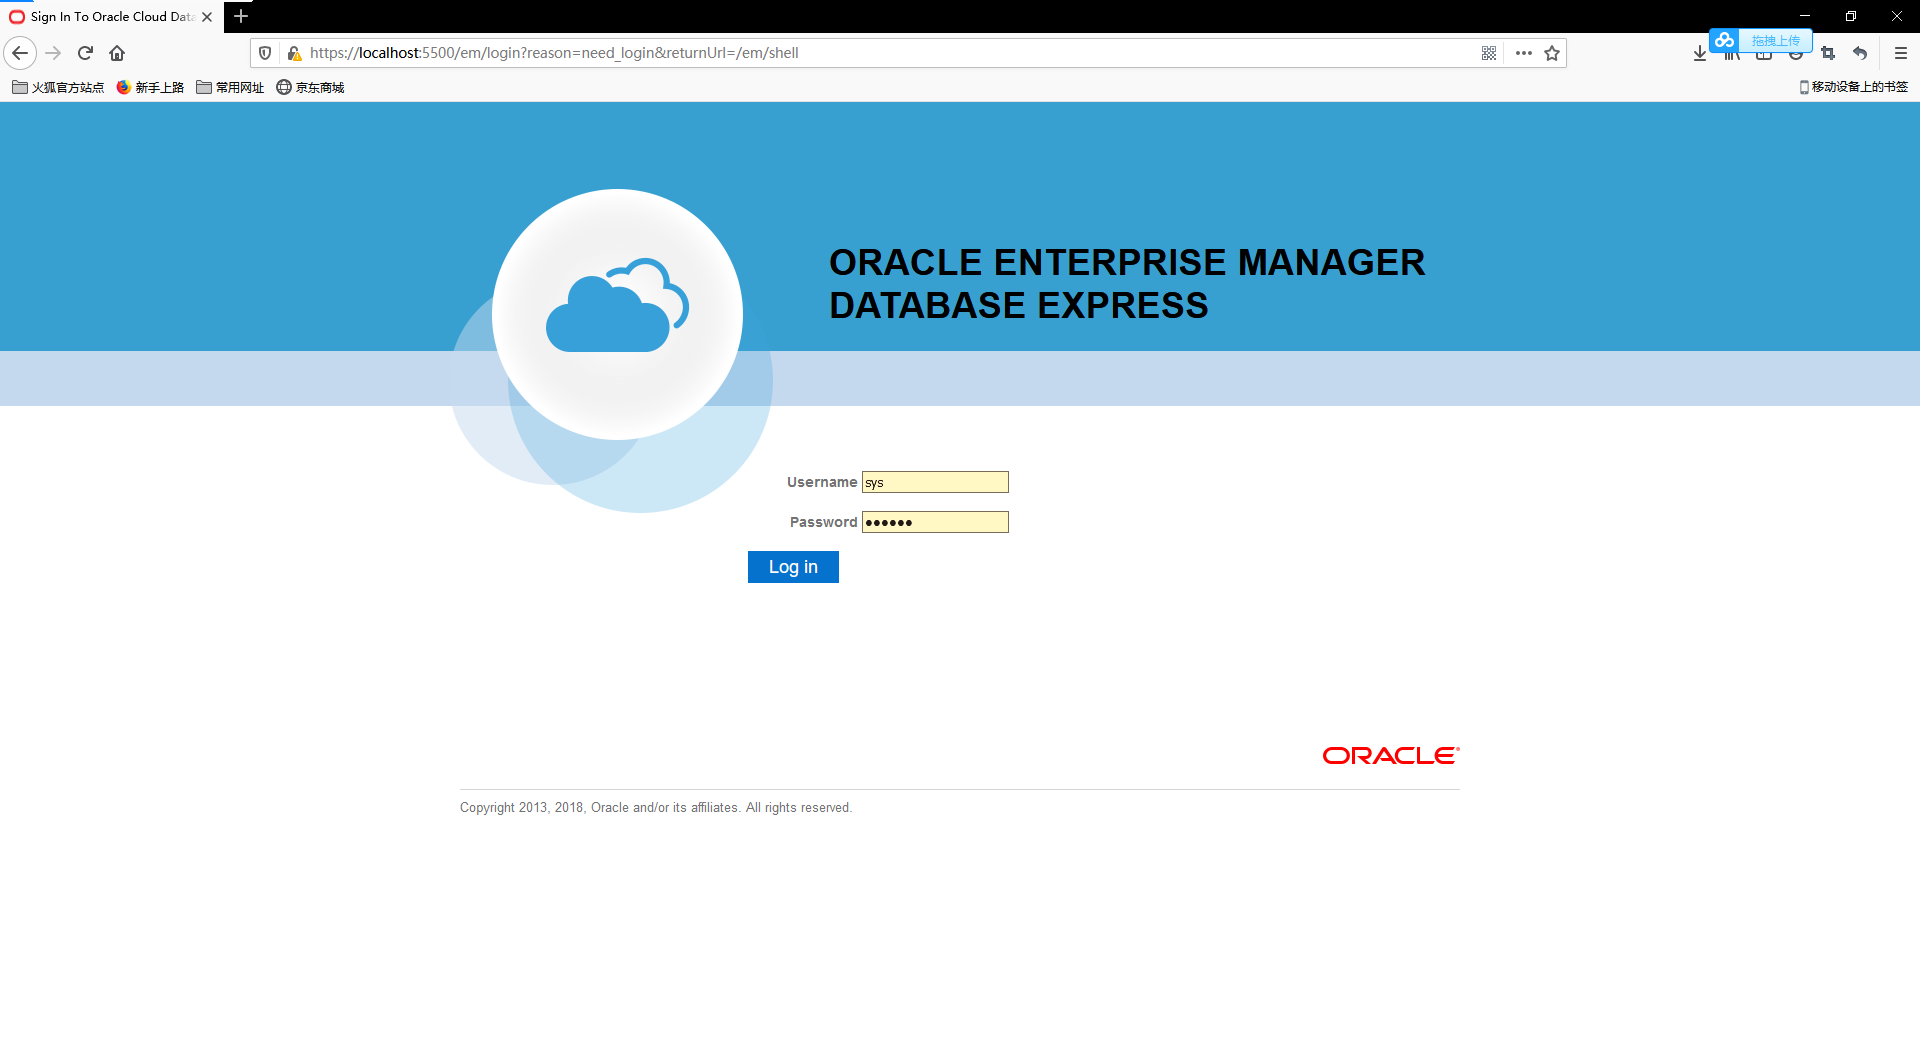The height and width of the screenshot is (1037, 1920).
Task: Reload the current page
Action: [x=86, y=53]
